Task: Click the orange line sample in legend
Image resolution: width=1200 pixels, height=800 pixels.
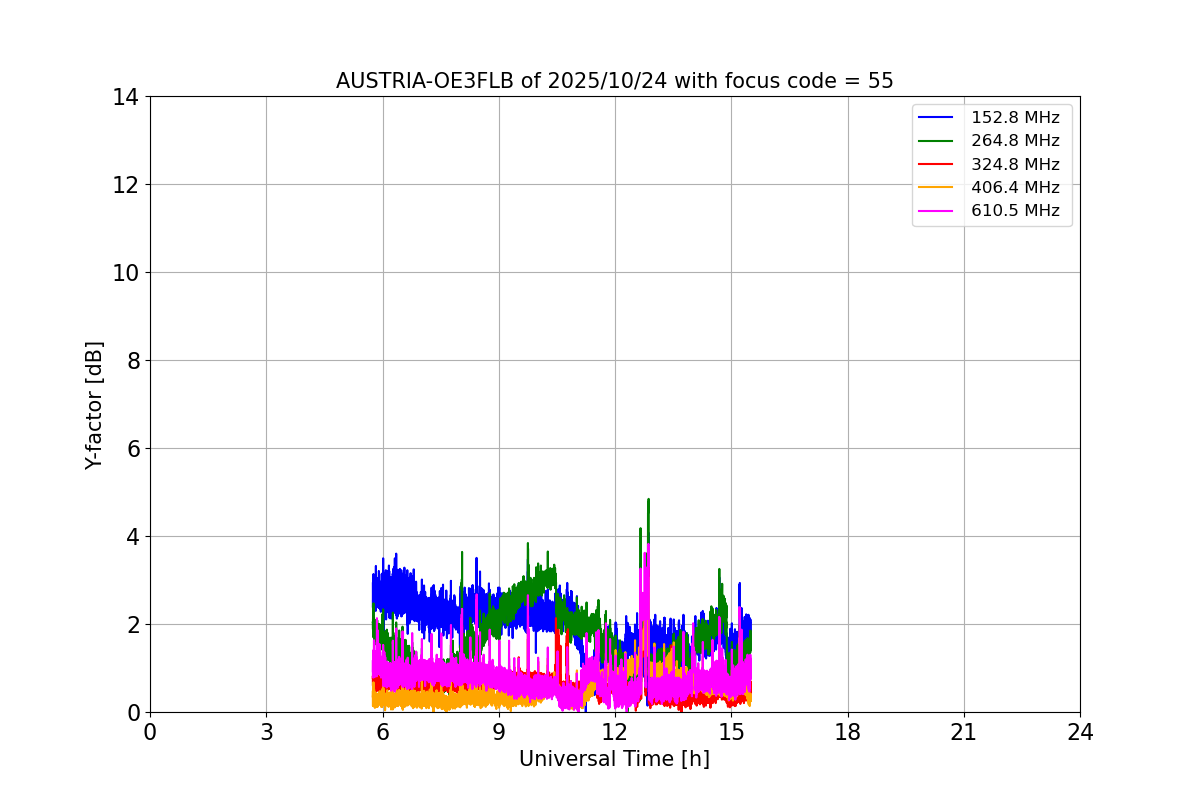Action: point(936,188)
